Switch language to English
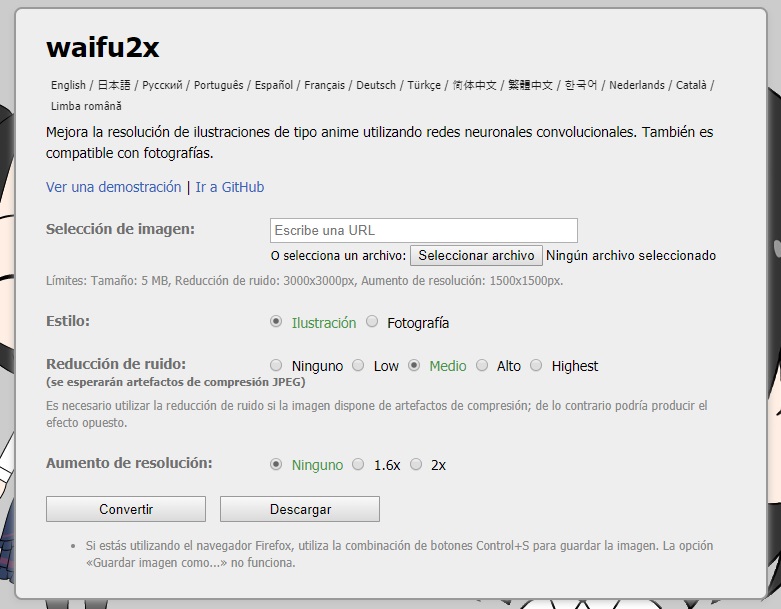 pyautogui.click(x=68, y=85)
